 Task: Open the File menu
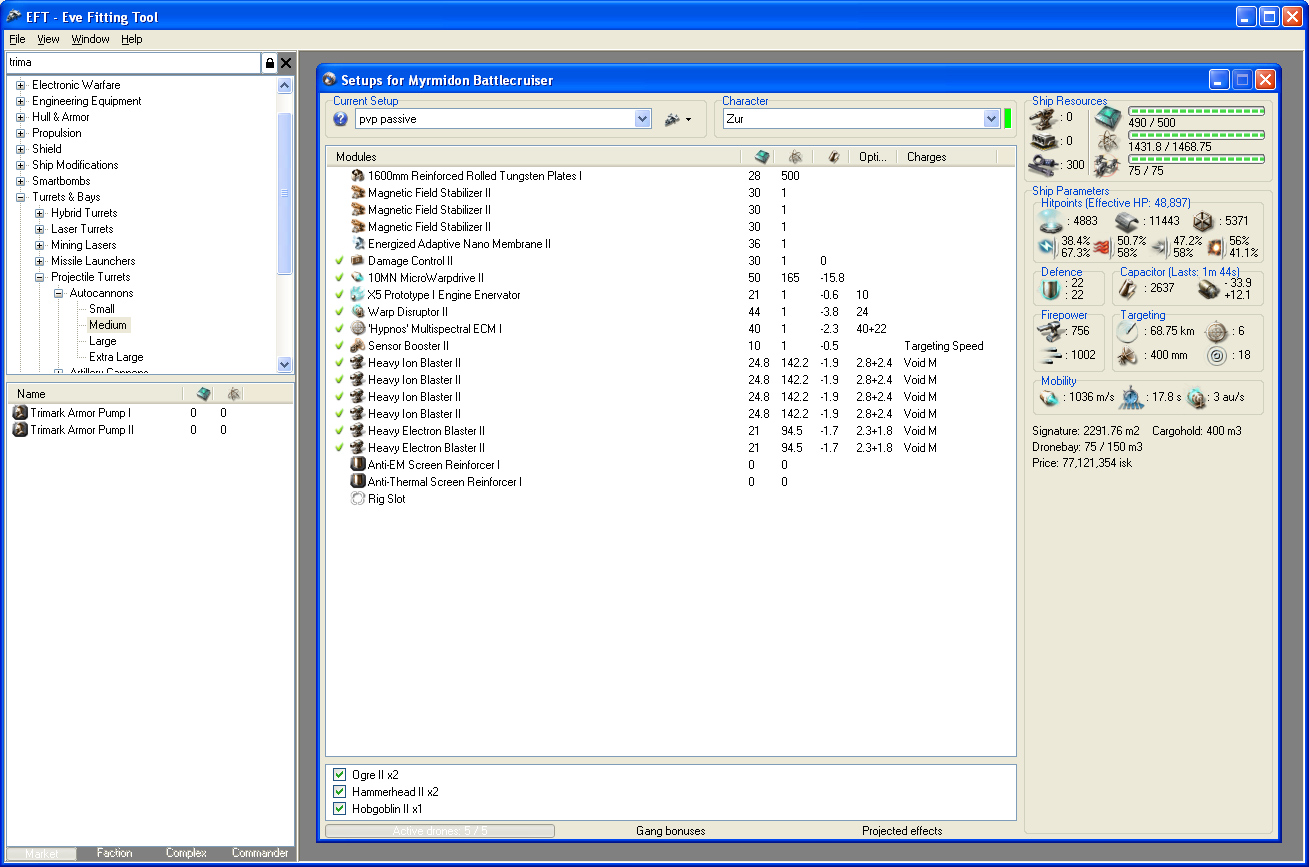point(17,39)
